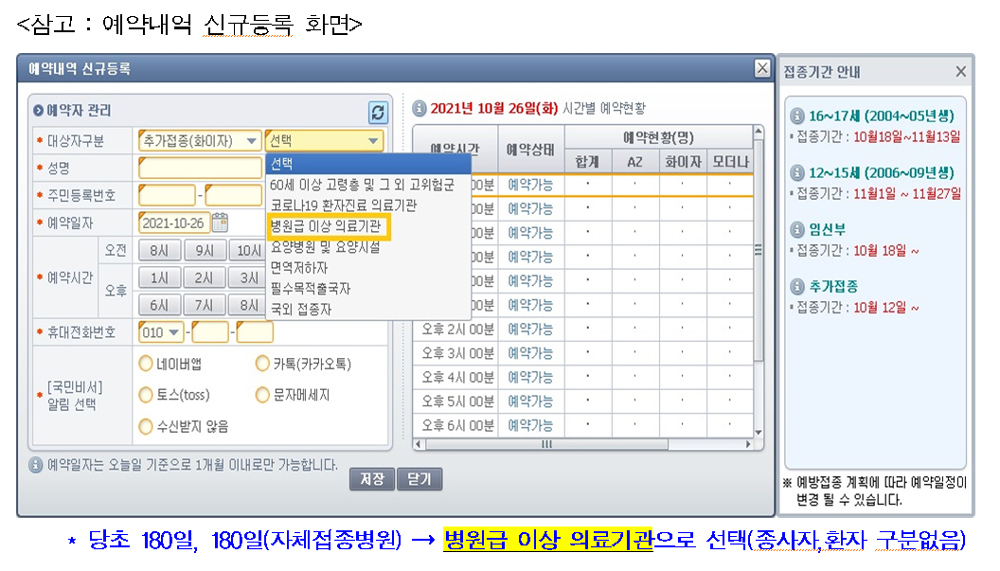Click the 화이자 column header
1000x571 pixels.
682,162
